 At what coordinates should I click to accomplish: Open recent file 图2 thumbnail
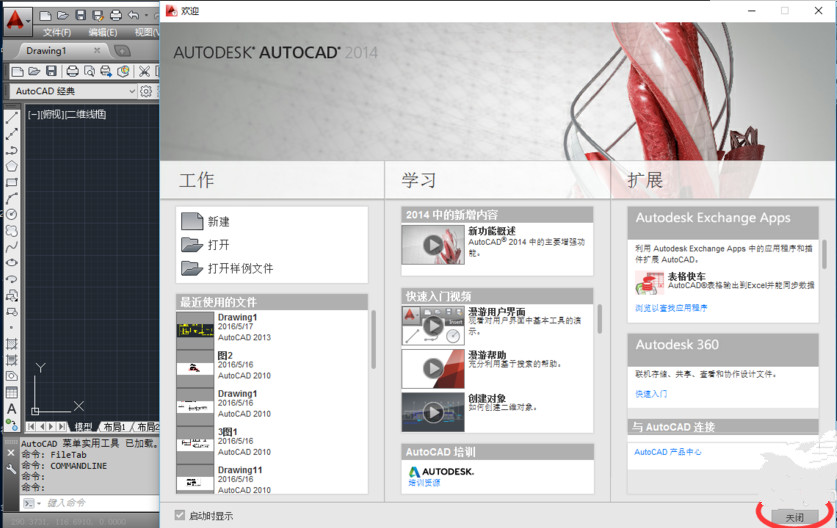[195, 368]
